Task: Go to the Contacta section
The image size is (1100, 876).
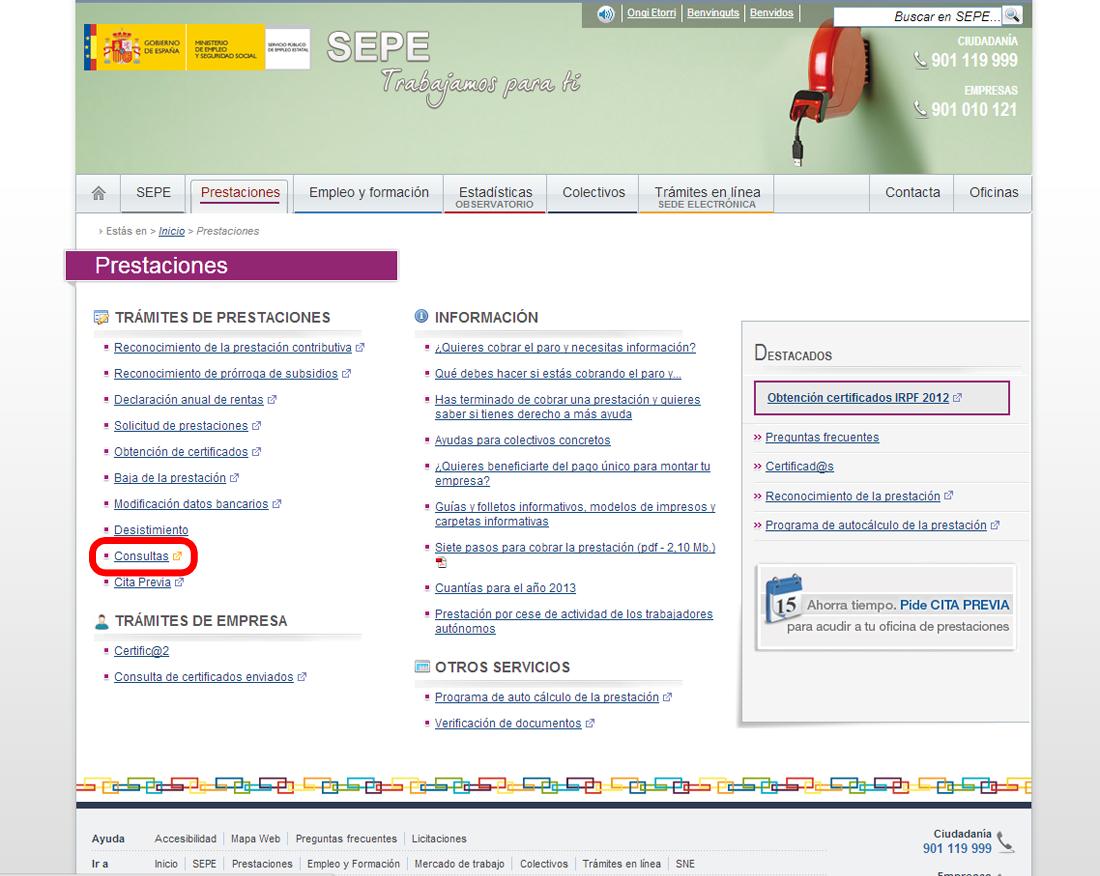Action: click(x=912, y=193)
